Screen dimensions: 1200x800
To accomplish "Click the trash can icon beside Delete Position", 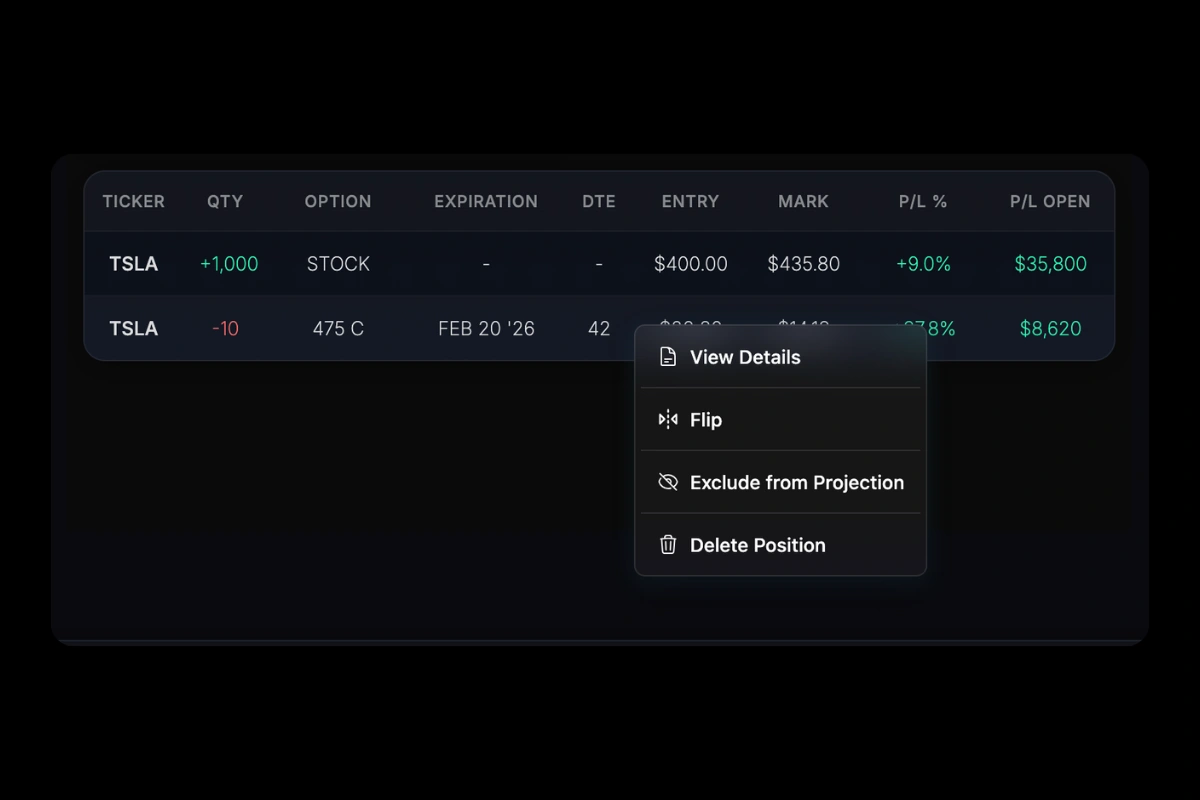I will (667, 545).
